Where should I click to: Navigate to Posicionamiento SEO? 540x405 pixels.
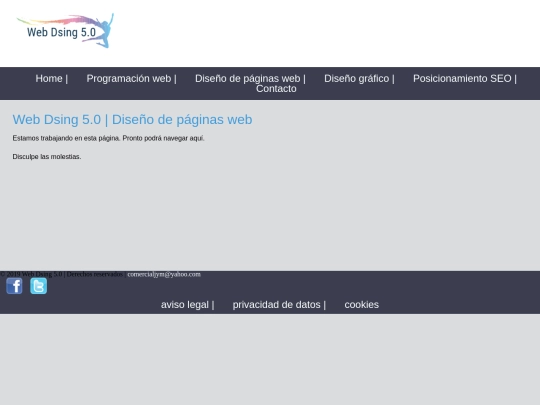462,79
